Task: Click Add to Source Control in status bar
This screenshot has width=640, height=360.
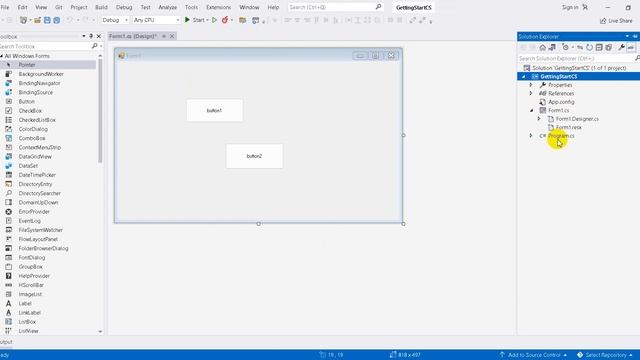Action: (533, 355)
